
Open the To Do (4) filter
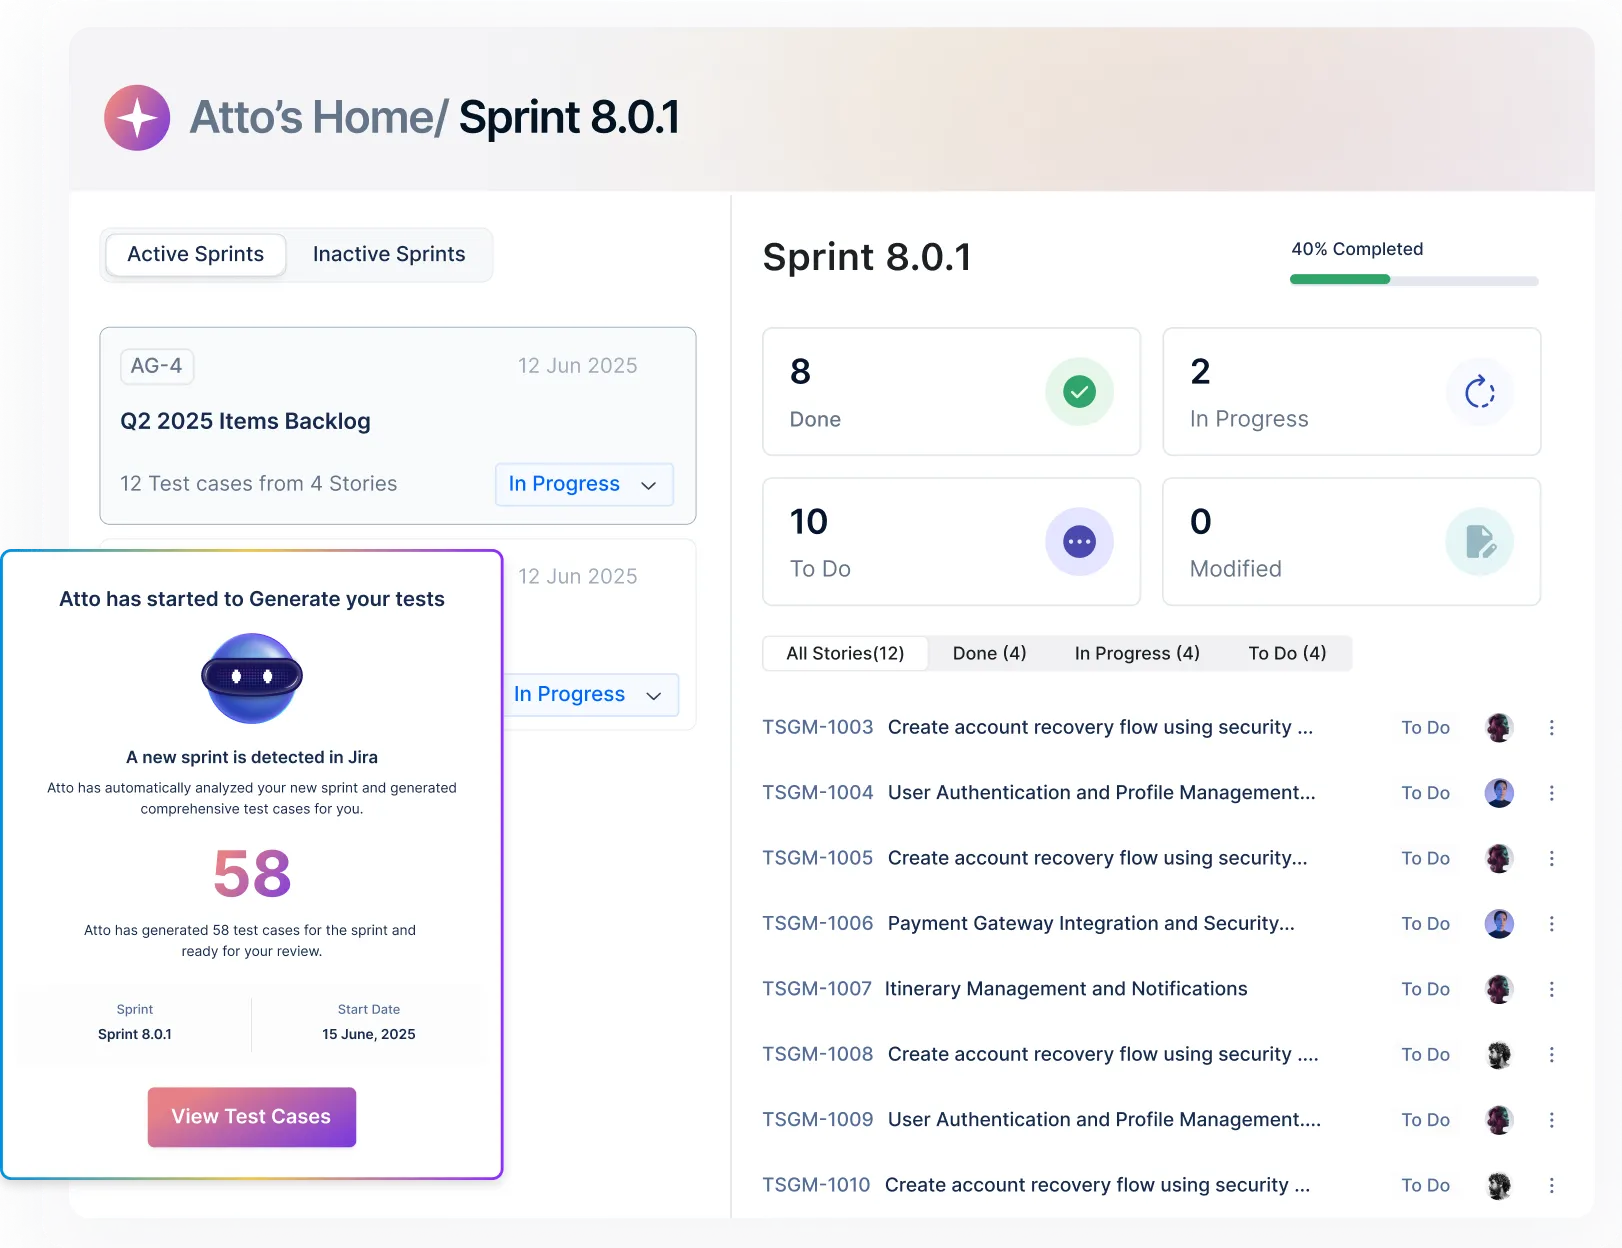pos(1287,653)
